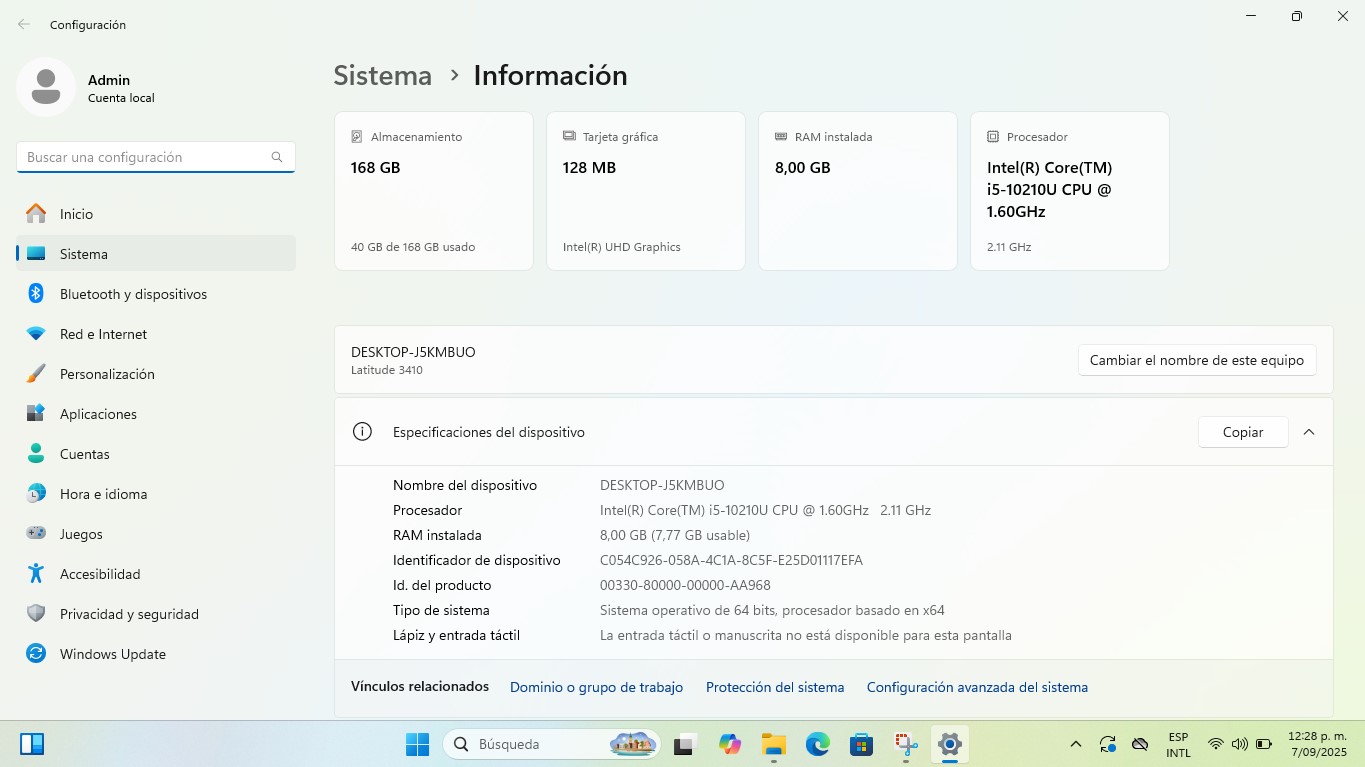Select the Personalización paintbrush icon
Screen dimensions: 1365x767
36,374
